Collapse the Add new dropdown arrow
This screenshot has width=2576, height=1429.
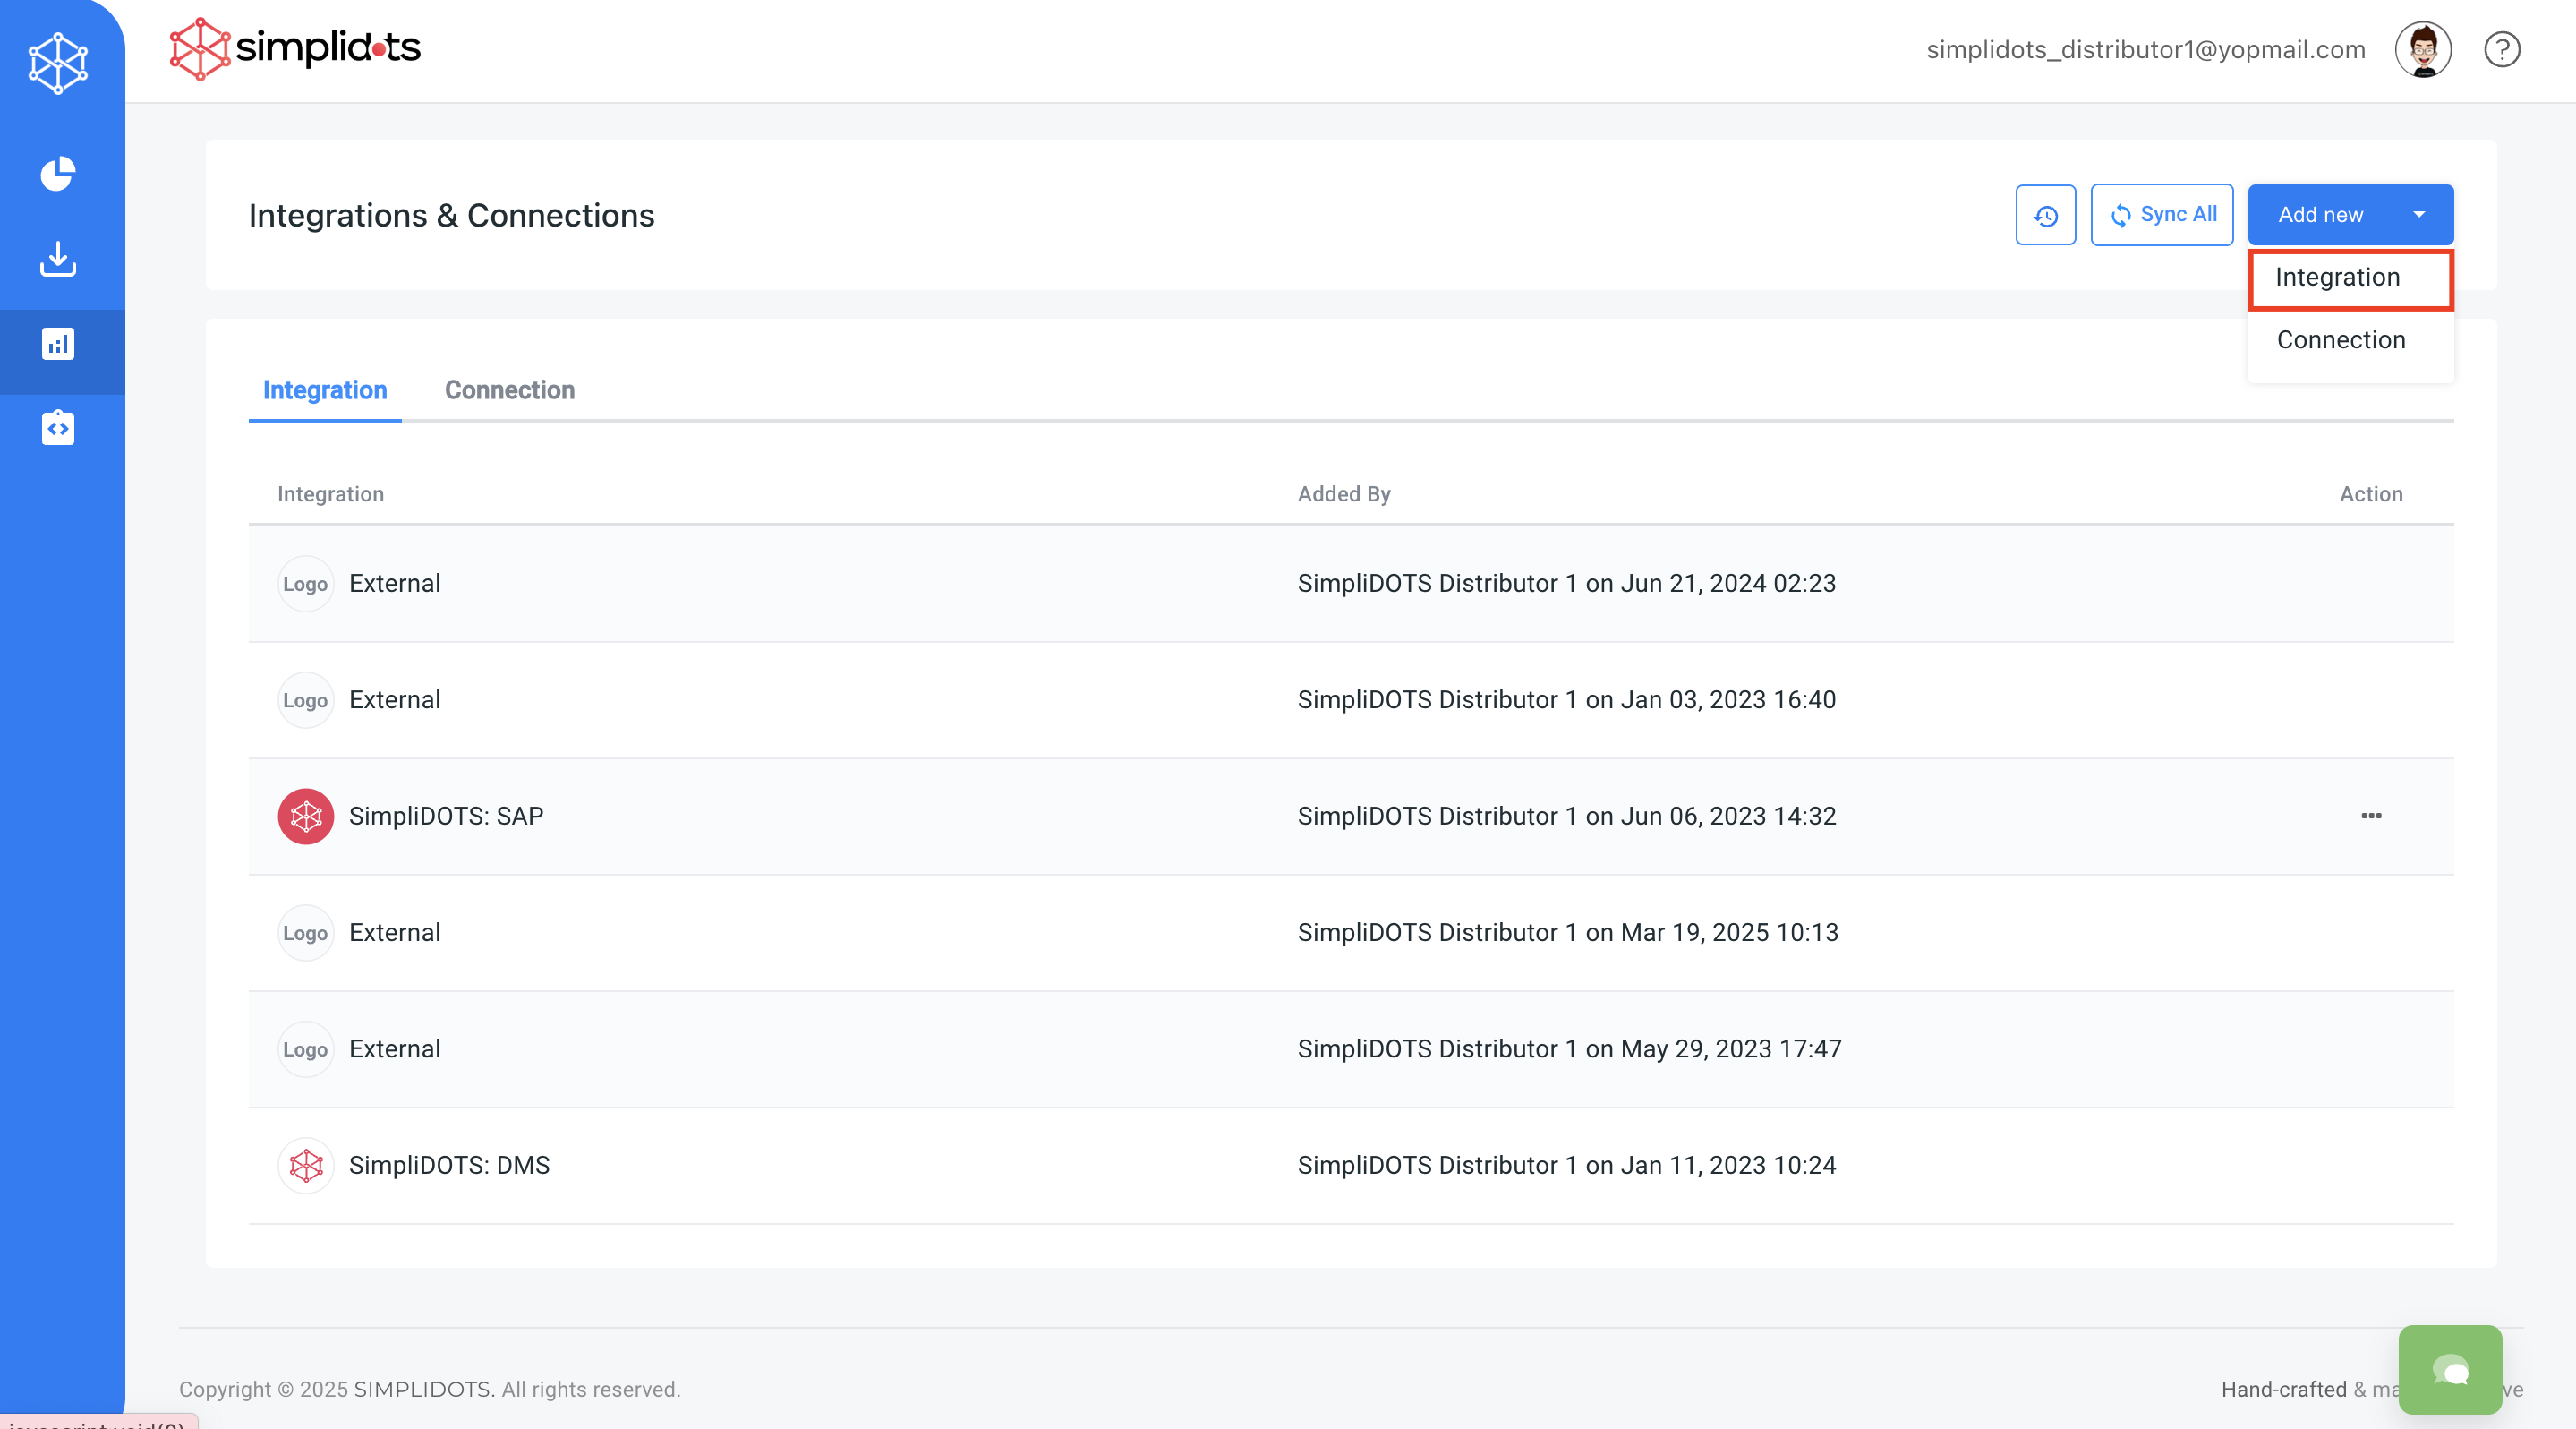click(2418, 215)
